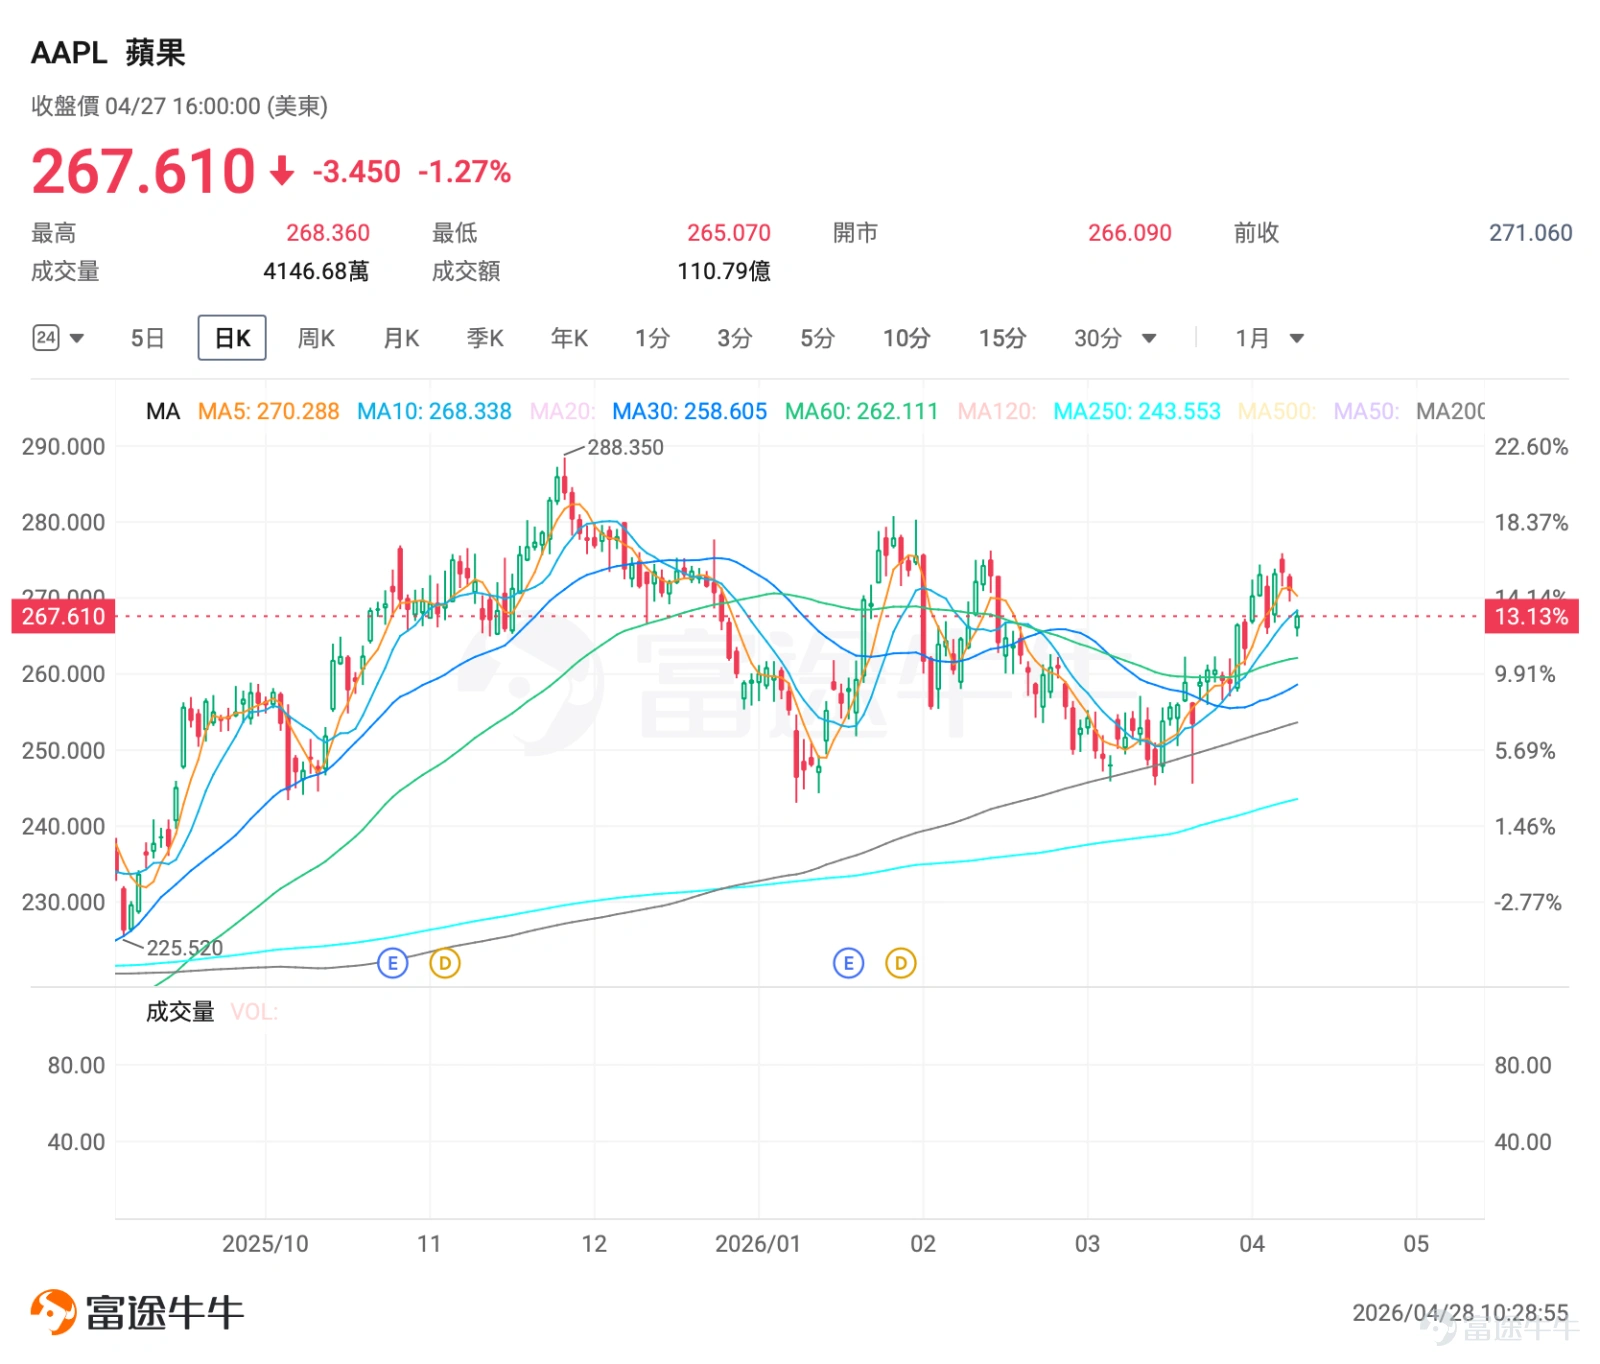
Task: Click the Futu bull logo icon
Action: point(53,1312)
